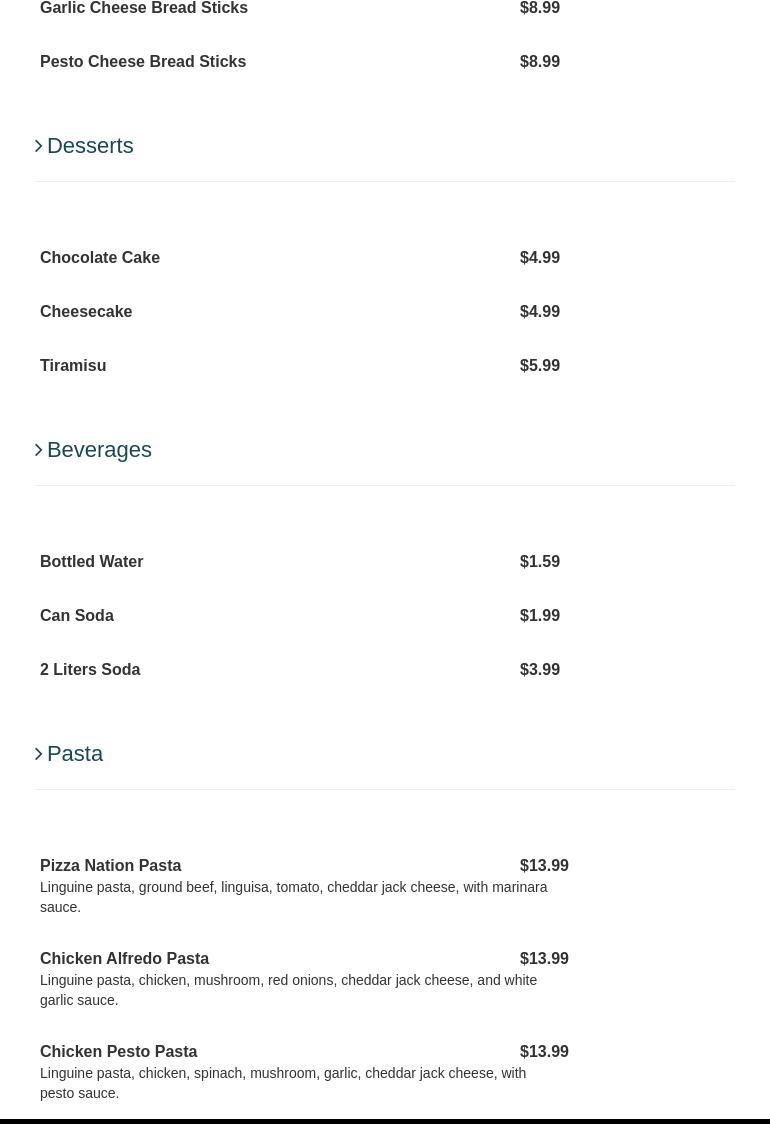The height and width of the screenshot is (1124, 770).
Task: Open the Beverages category heading
Action: coord(99,450)
